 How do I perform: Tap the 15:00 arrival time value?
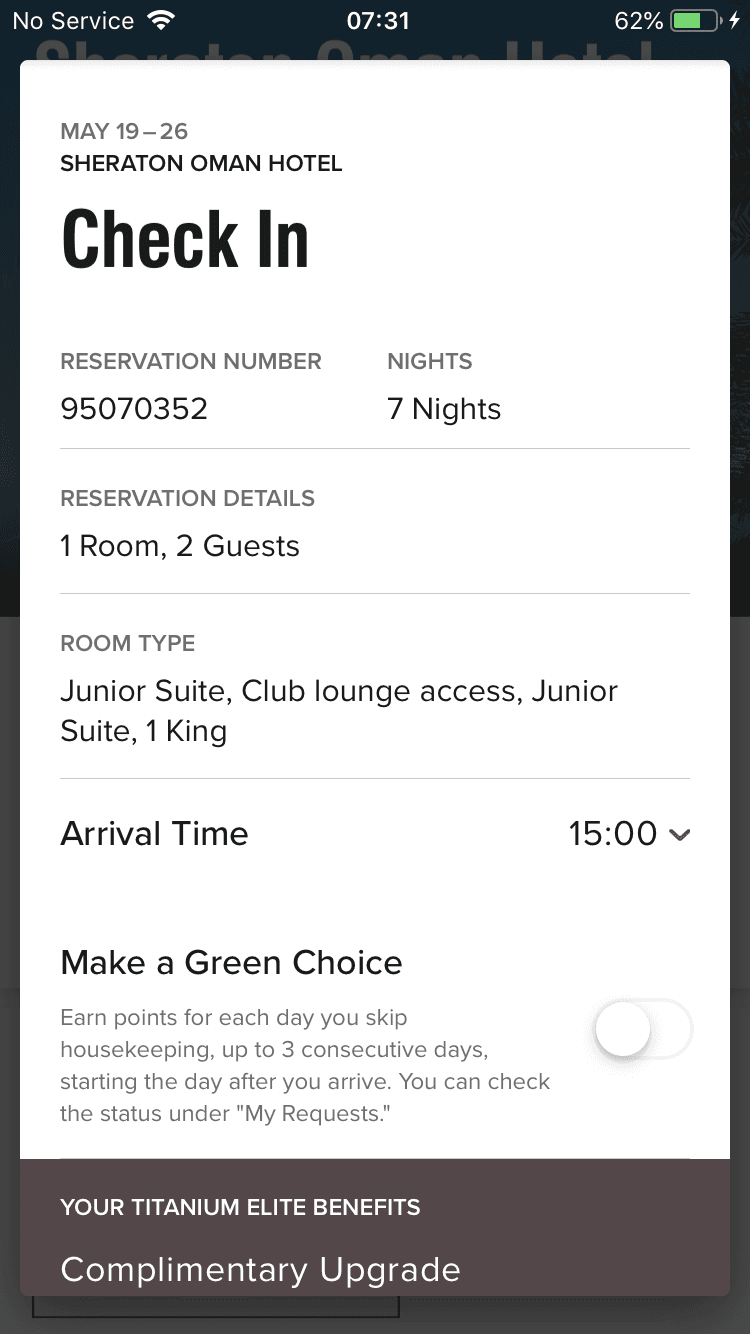coord(612,833)
